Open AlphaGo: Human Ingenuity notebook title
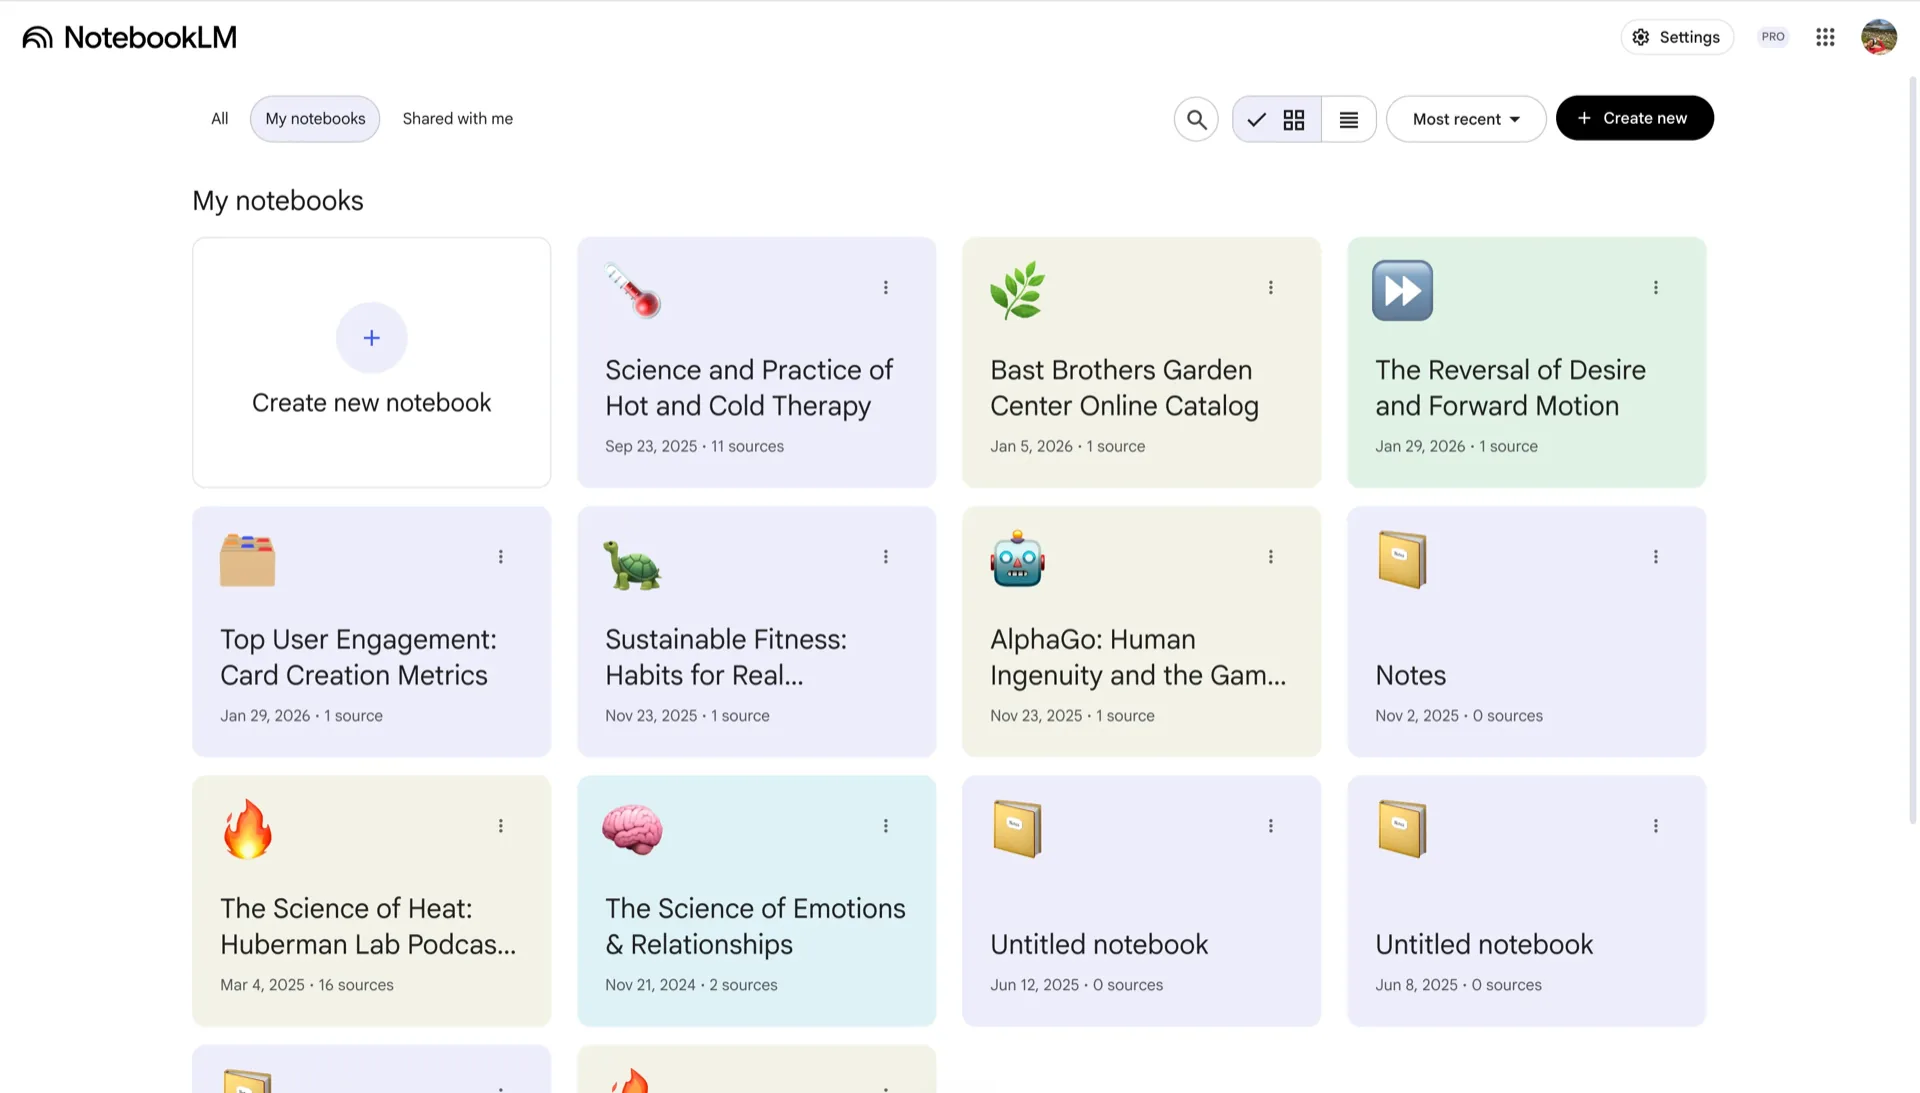 (1138, 657)
